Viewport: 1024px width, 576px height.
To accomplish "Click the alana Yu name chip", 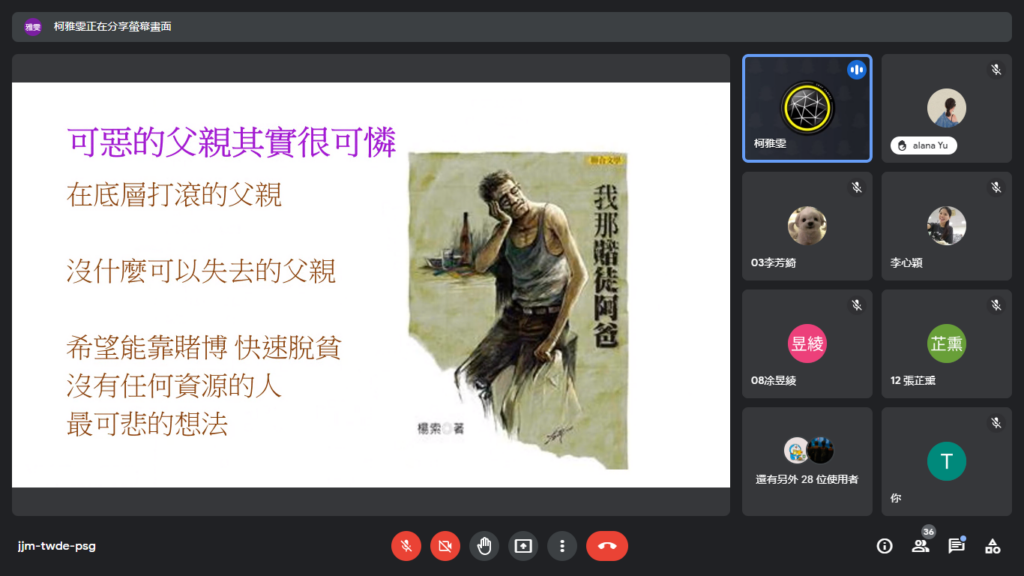I will (923, 146).
